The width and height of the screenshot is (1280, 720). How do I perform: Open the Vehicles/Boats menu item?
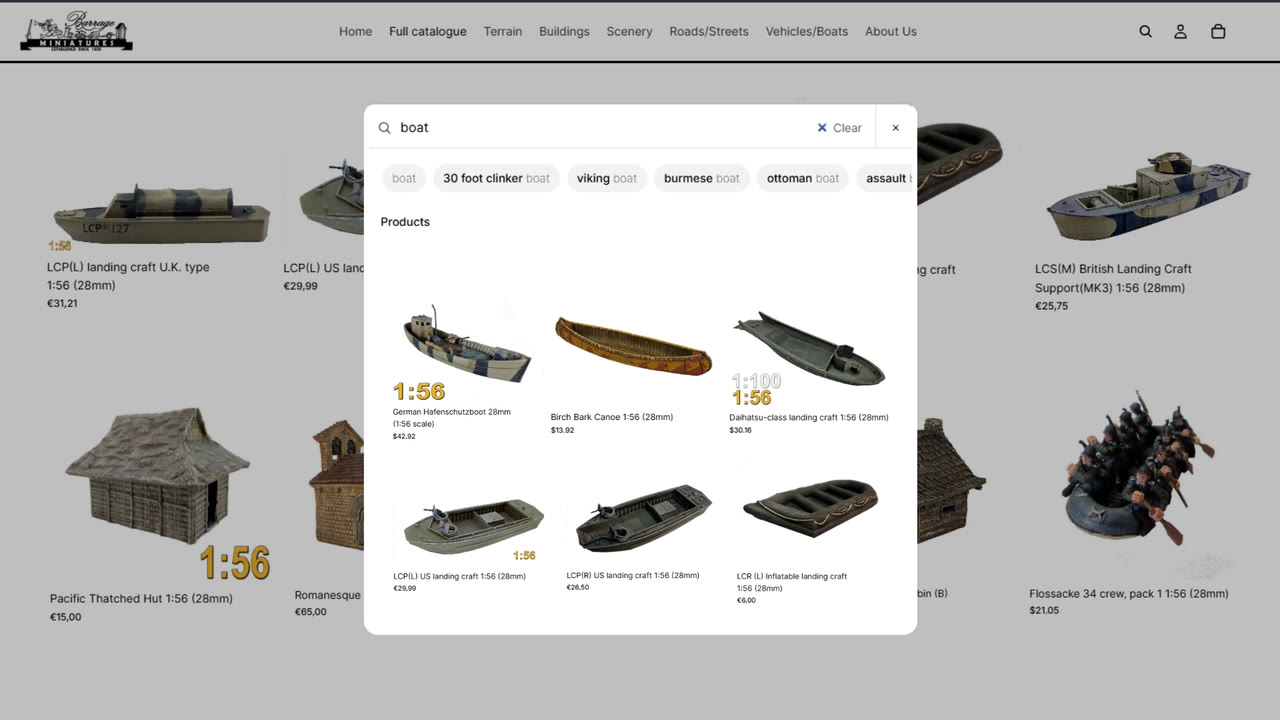pos(807,31)
